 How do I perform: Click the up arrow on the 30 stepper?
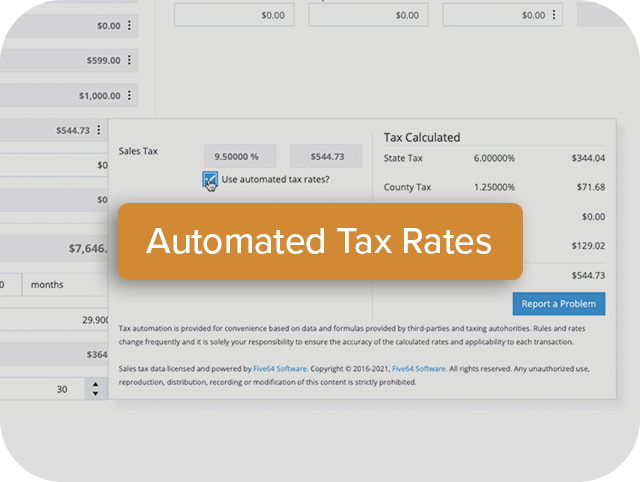(x=96, y=383)
